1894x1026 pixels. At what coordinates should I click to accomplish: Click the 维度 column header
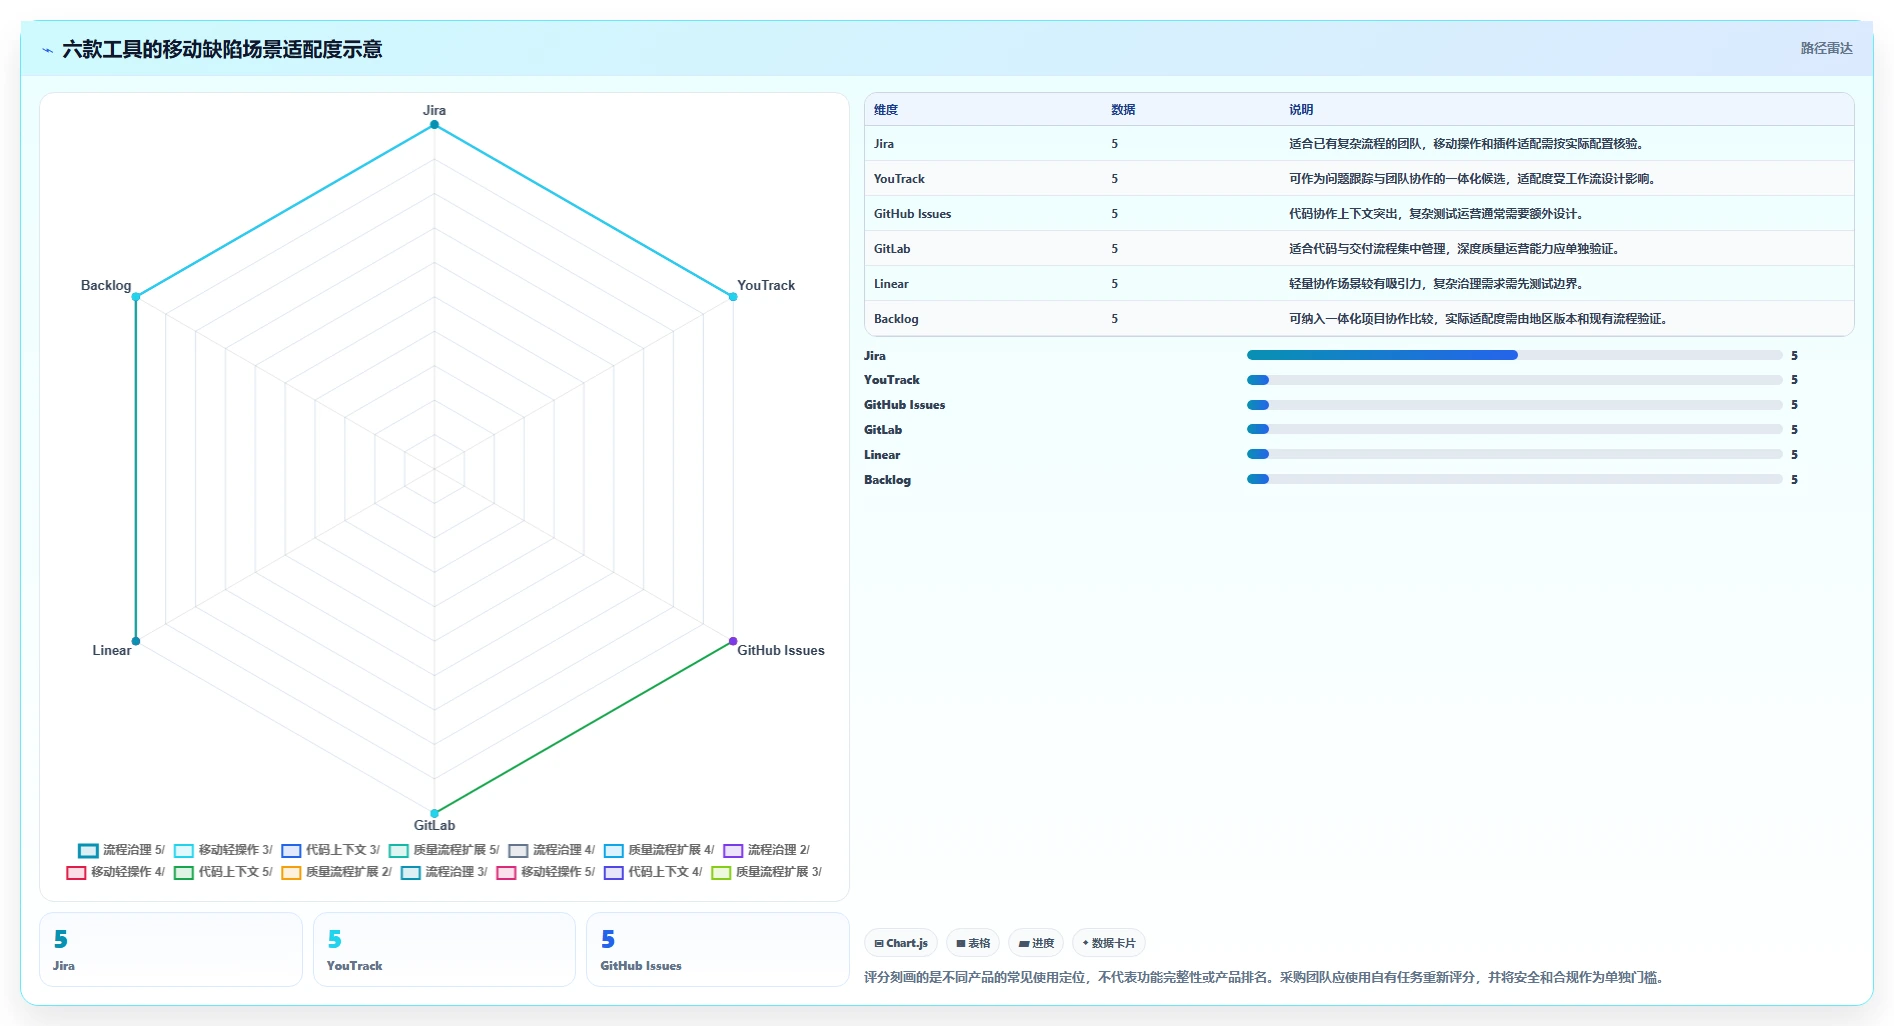click(x=886, y=110)
